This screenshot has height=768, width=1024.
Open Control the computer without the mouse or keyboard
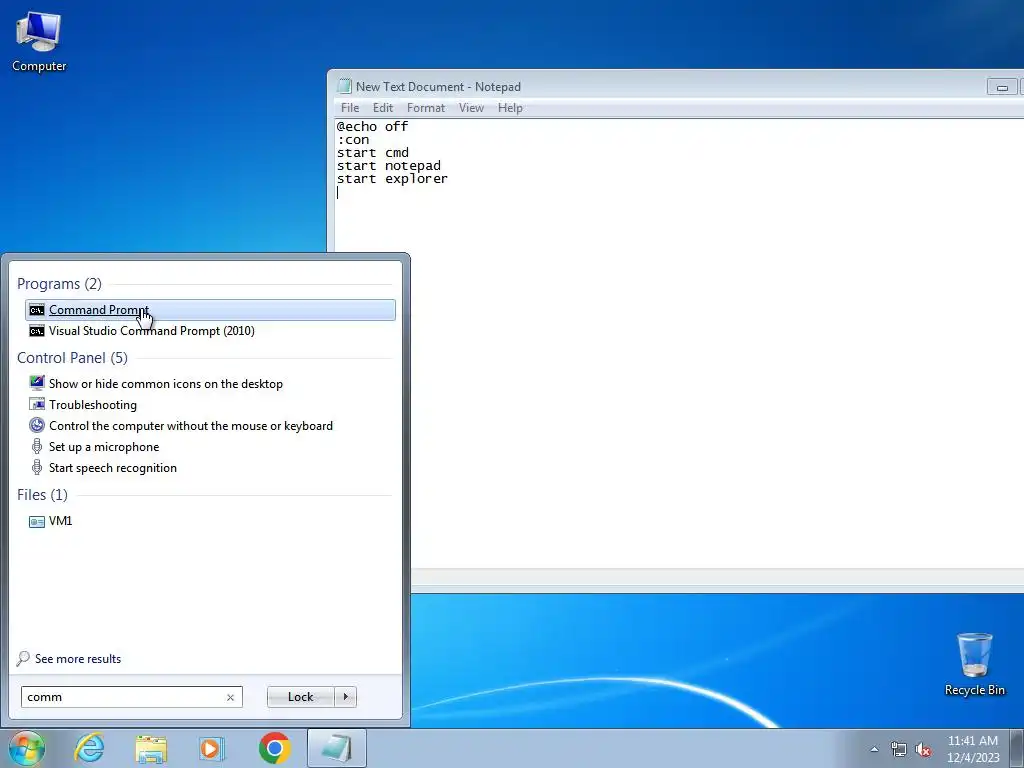point(210,426)
